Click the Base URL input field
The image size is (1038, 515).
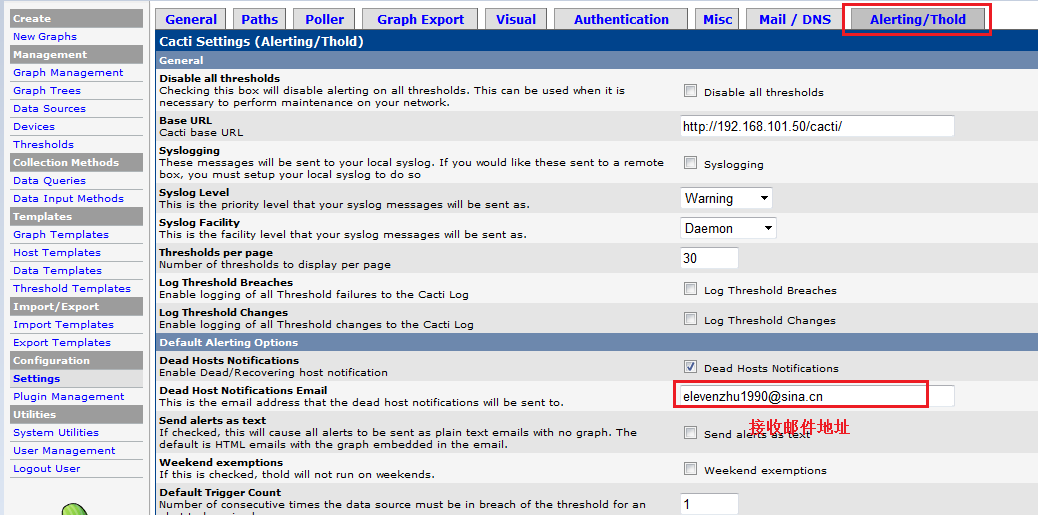click(818, 126)
